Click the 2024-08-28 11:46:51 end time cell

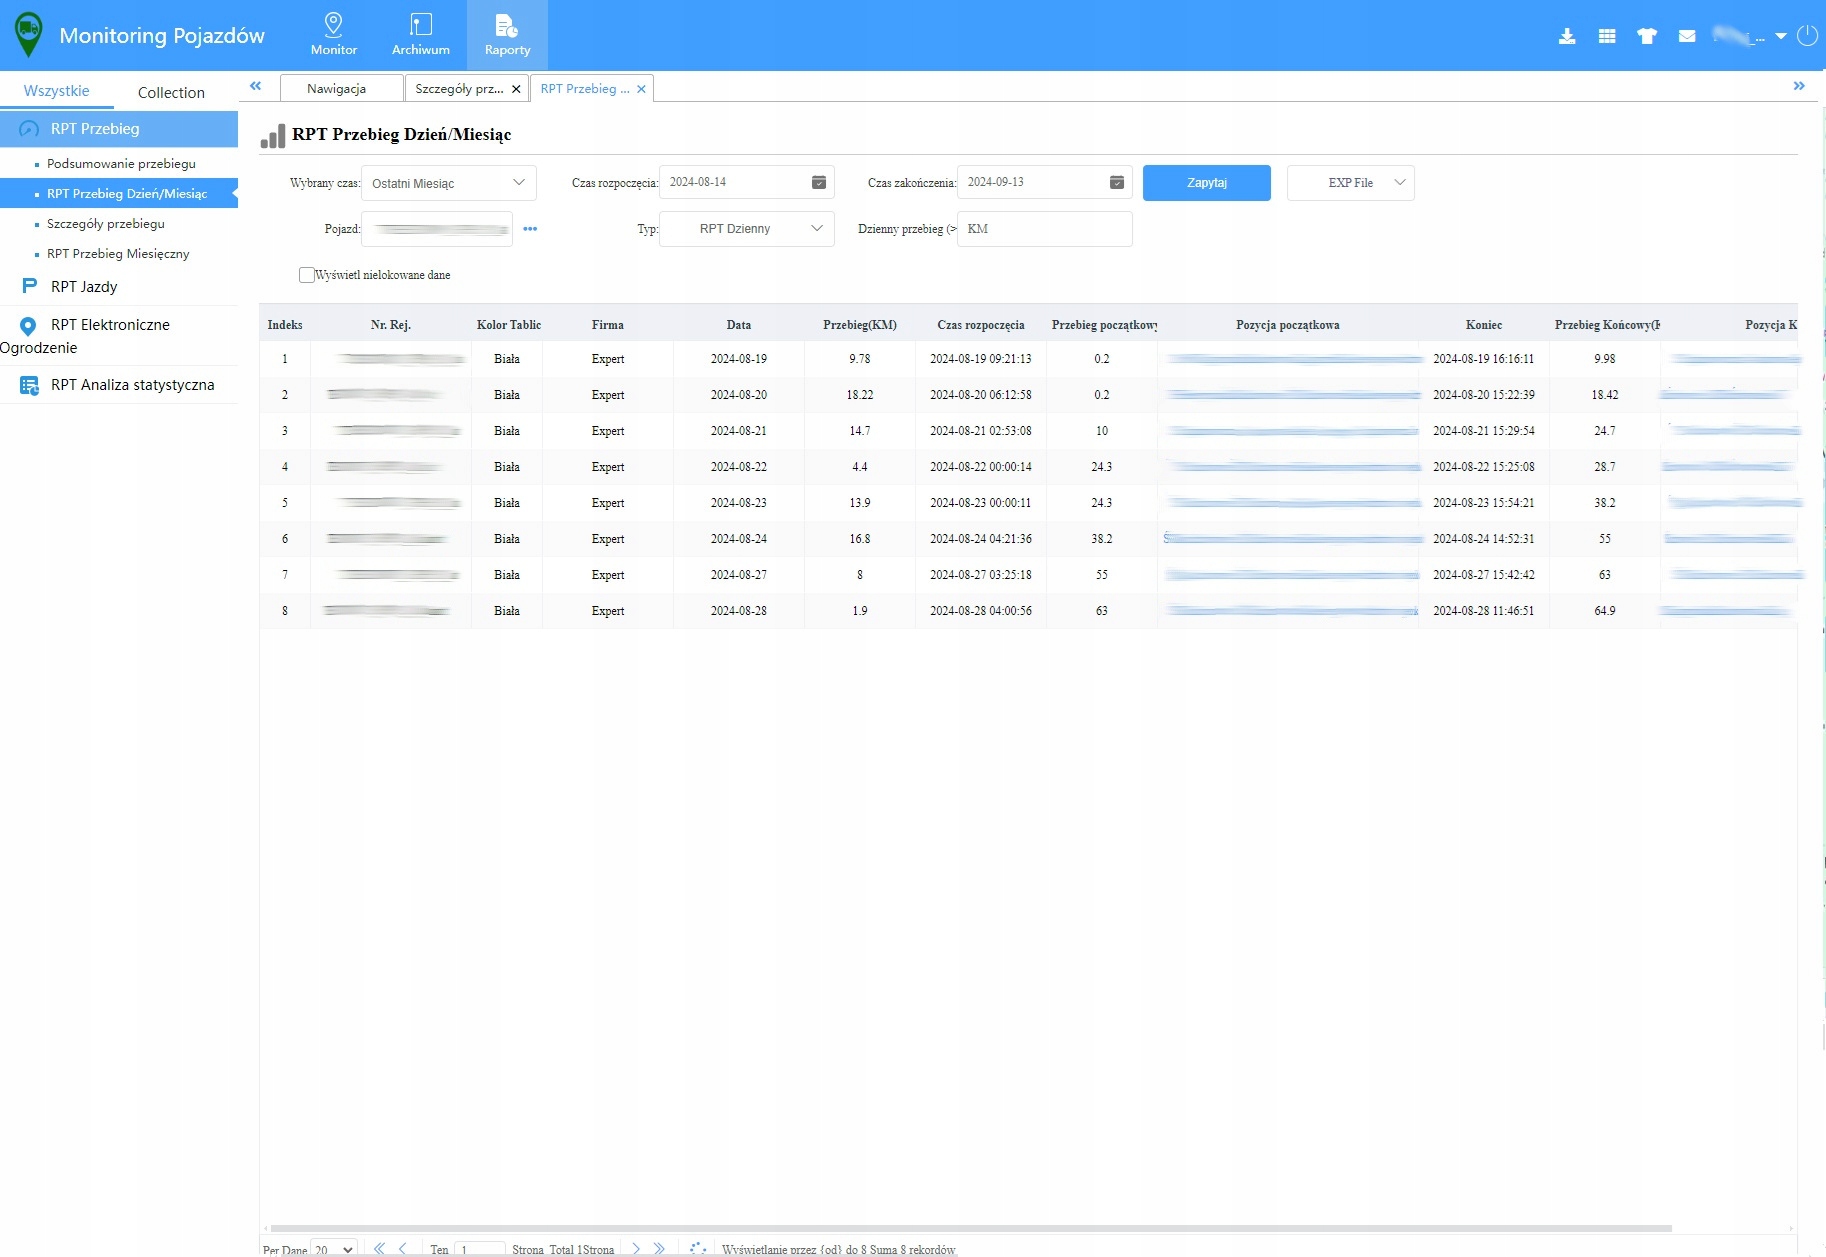point(1484,611)
